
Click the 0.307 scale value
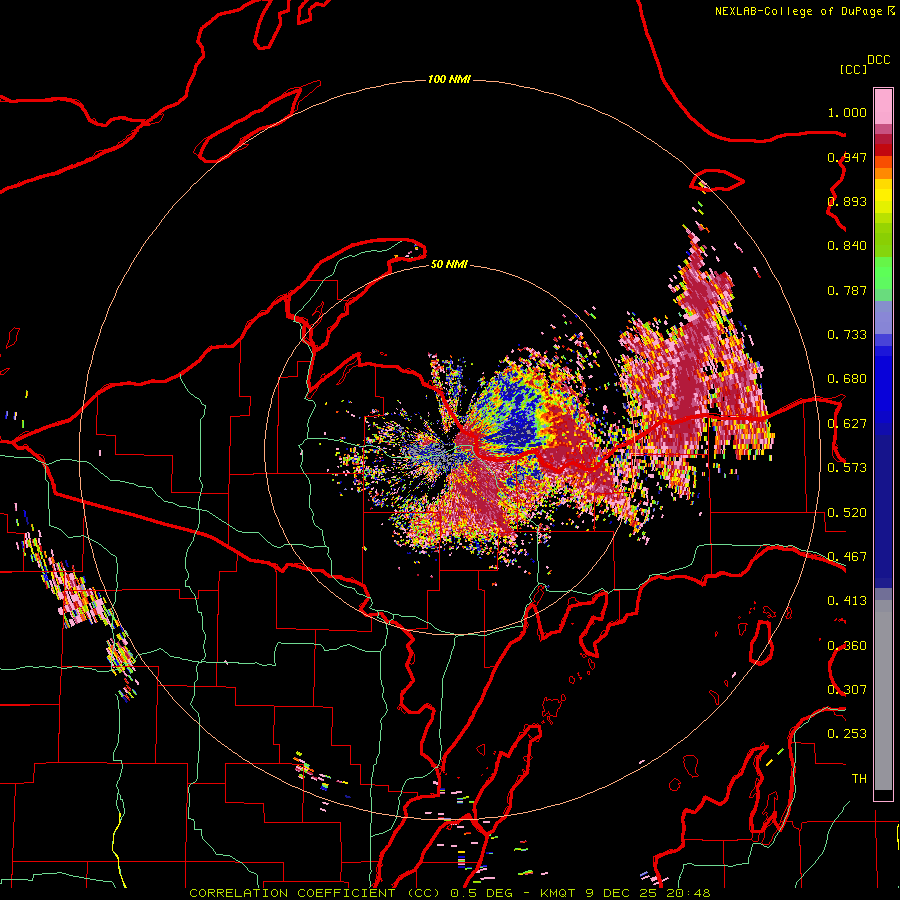(x=847, y=690)
